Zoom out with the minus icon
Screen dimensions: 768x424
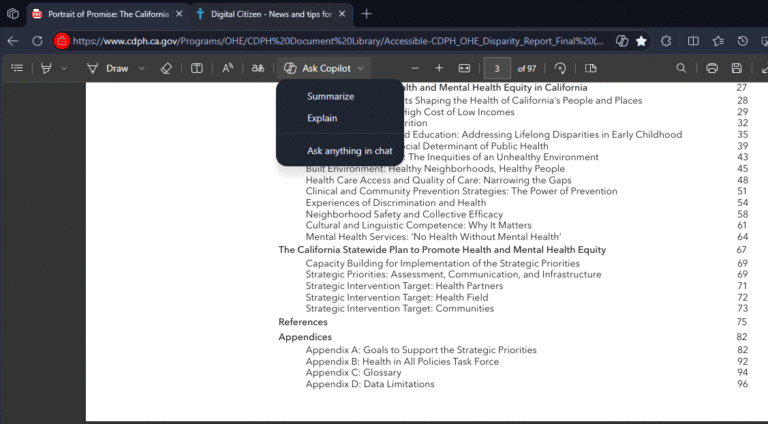coord(415,68)
